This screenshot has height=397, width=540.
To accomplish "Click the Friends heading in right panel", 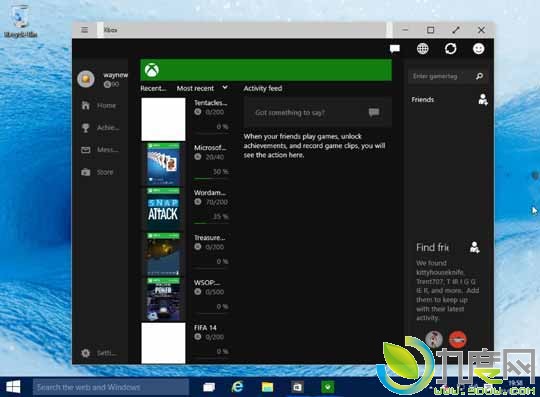I will [423, 100].
